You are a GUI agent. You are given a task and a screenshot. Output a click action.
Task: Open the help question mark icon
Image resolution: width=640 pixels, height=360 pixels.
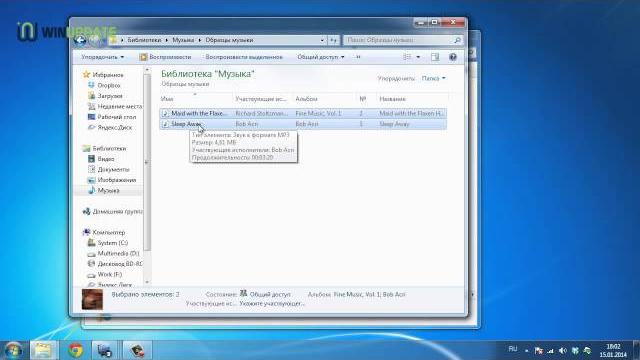[x=453, y=57]
